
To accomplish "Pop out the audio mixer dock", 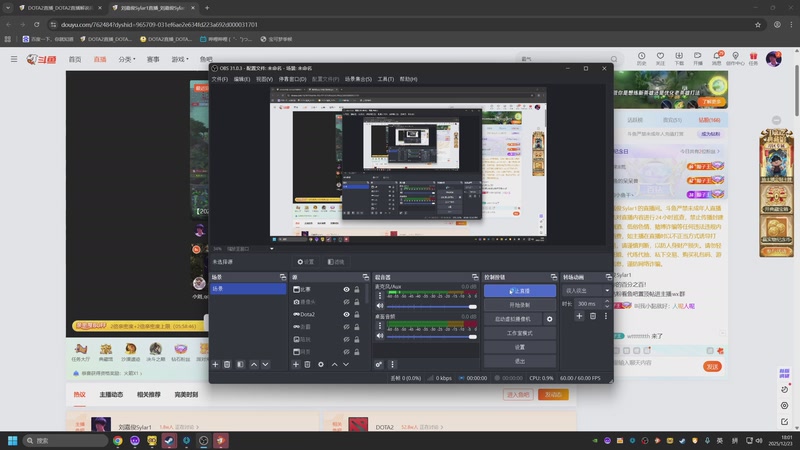I will point(475,277).
